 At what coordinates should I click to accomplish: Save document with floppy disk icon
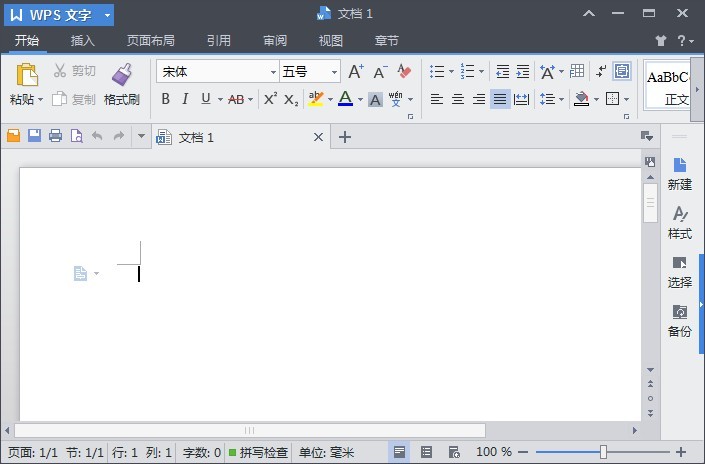(35, 135)
